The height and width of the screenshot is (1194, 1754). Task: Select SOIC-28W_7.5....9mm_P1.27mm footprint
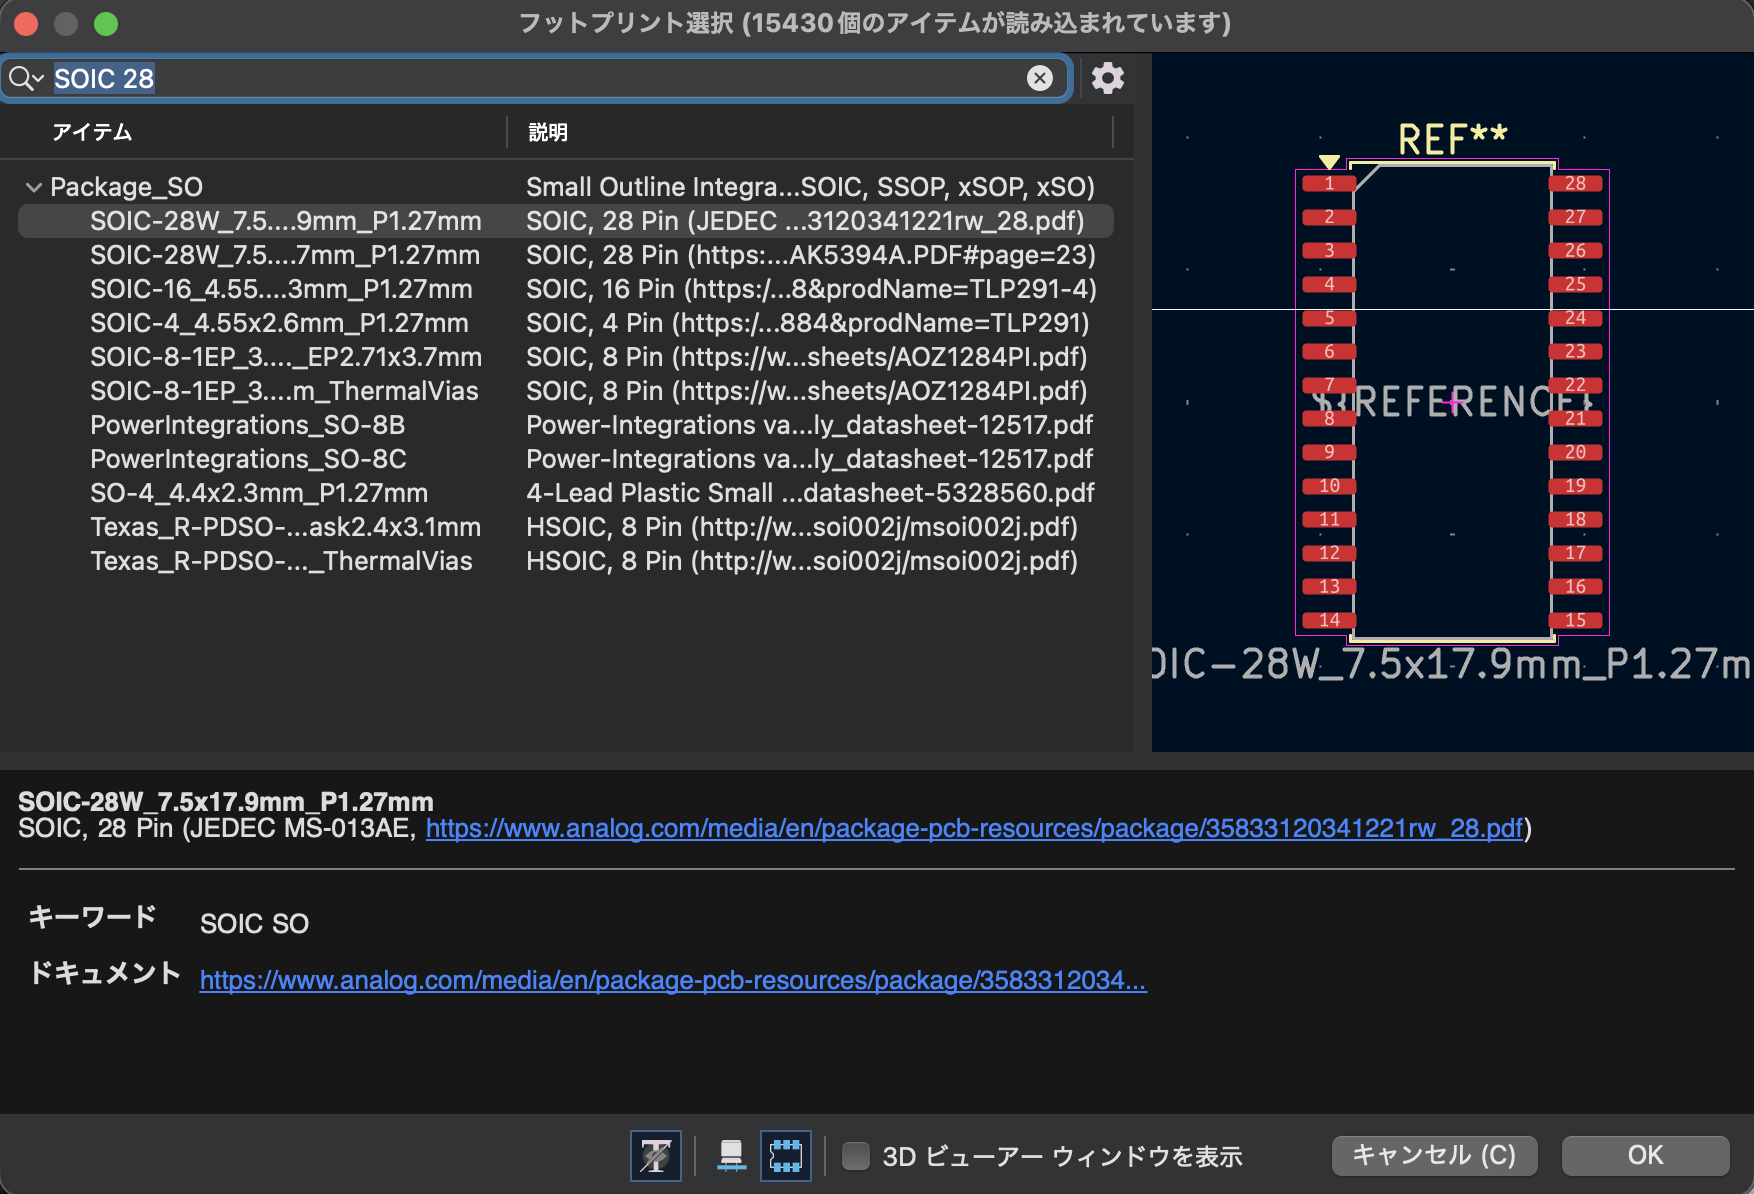(286, 221)
